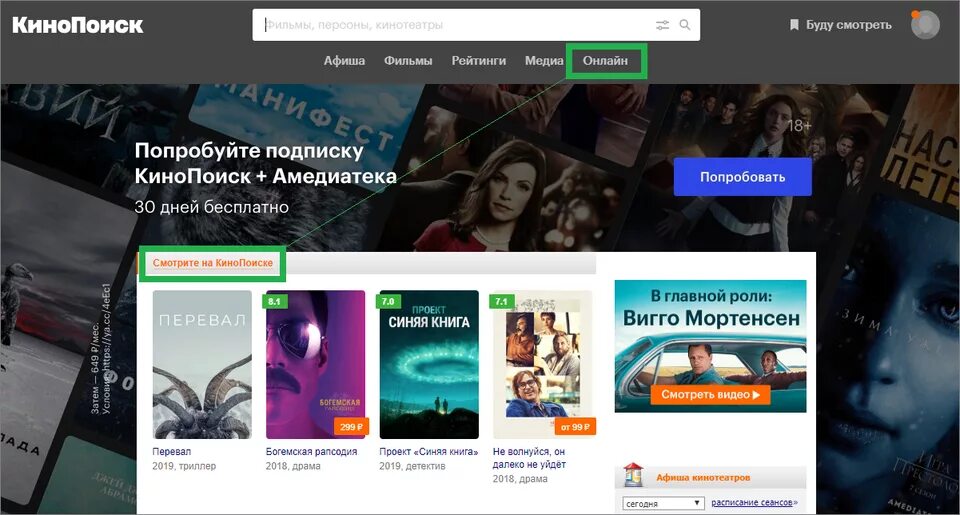Click the Смотреть видео orange button
The width and height of the screenshot is (960, 515).
coord(710,395)
